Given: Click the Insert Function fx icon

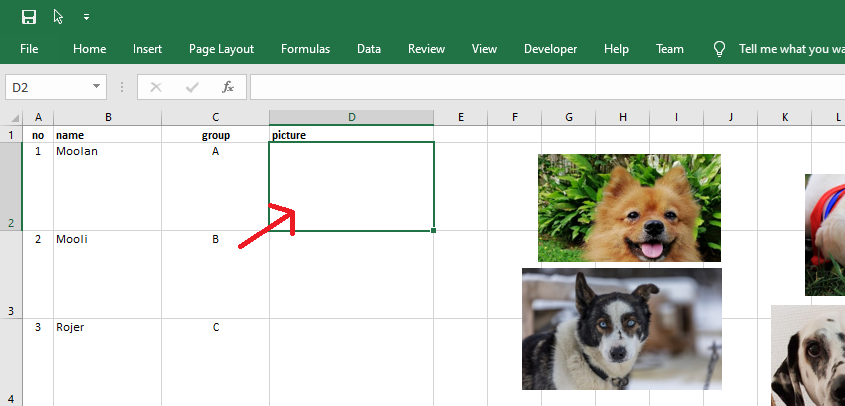Looking at the screenshot, I should coord(228,87).
